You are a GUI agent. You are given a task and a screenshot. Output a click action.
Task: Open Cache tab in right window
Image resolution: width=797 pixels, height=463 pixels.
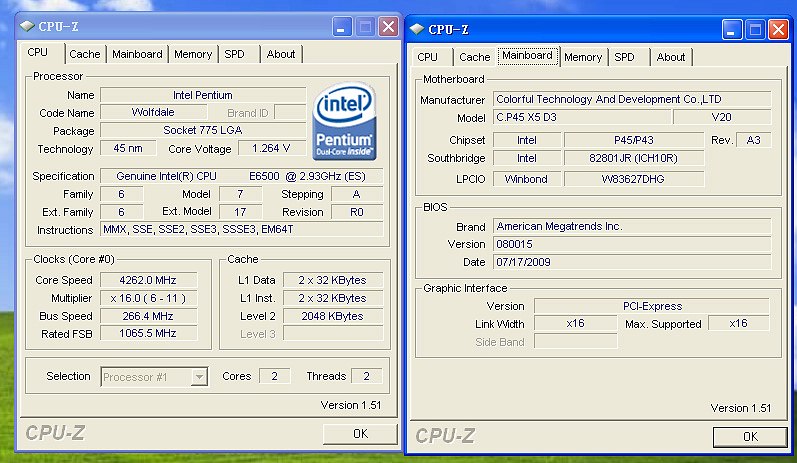475,57
